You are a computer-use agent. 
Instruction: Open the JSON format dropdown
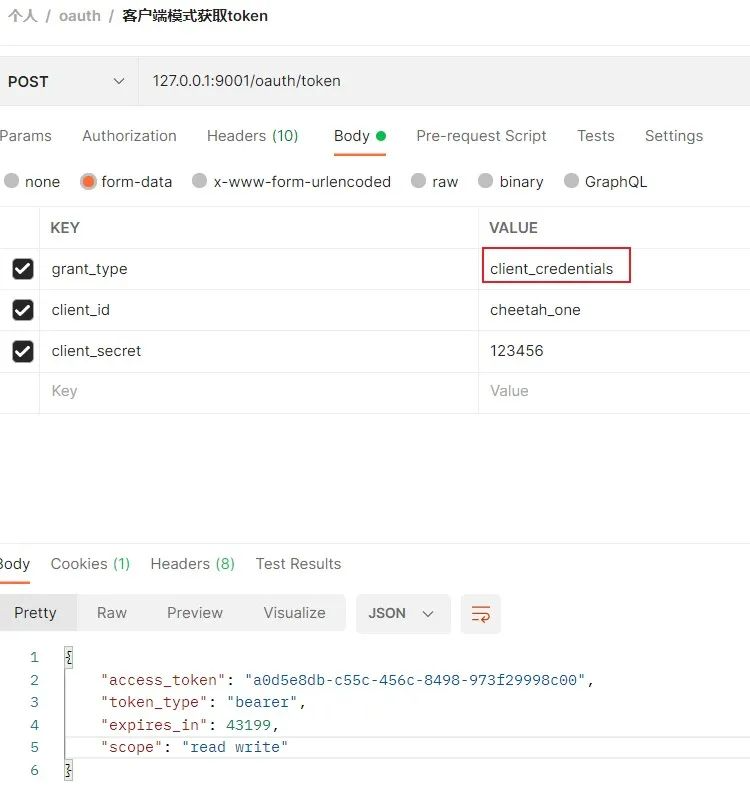point(402,613)
